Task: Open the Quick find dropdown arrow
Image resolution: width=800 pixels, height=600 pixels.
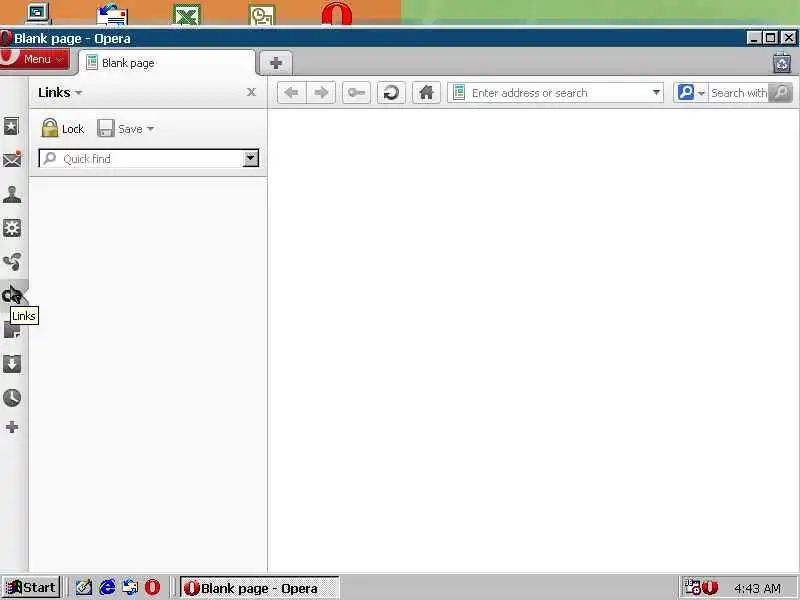Action: (251, 159)
